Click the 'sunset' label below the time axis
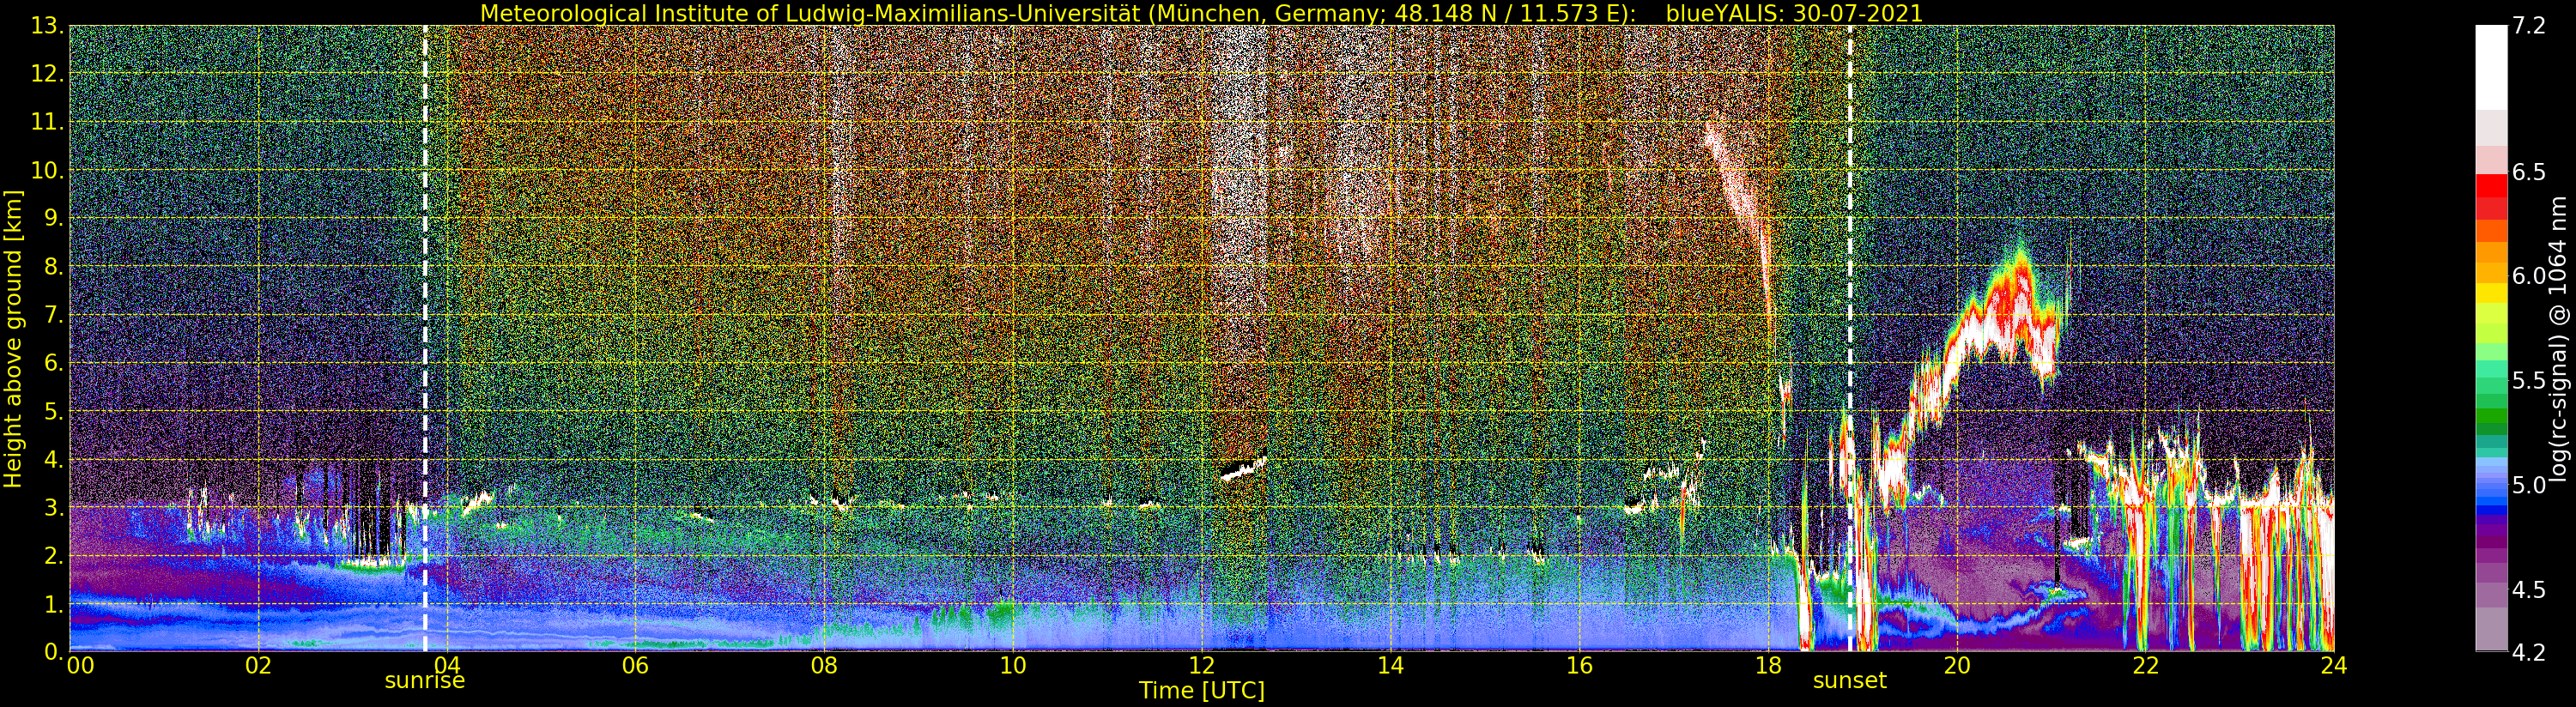The height and width of the screenshot is (707, 2576). point(1849,681)
